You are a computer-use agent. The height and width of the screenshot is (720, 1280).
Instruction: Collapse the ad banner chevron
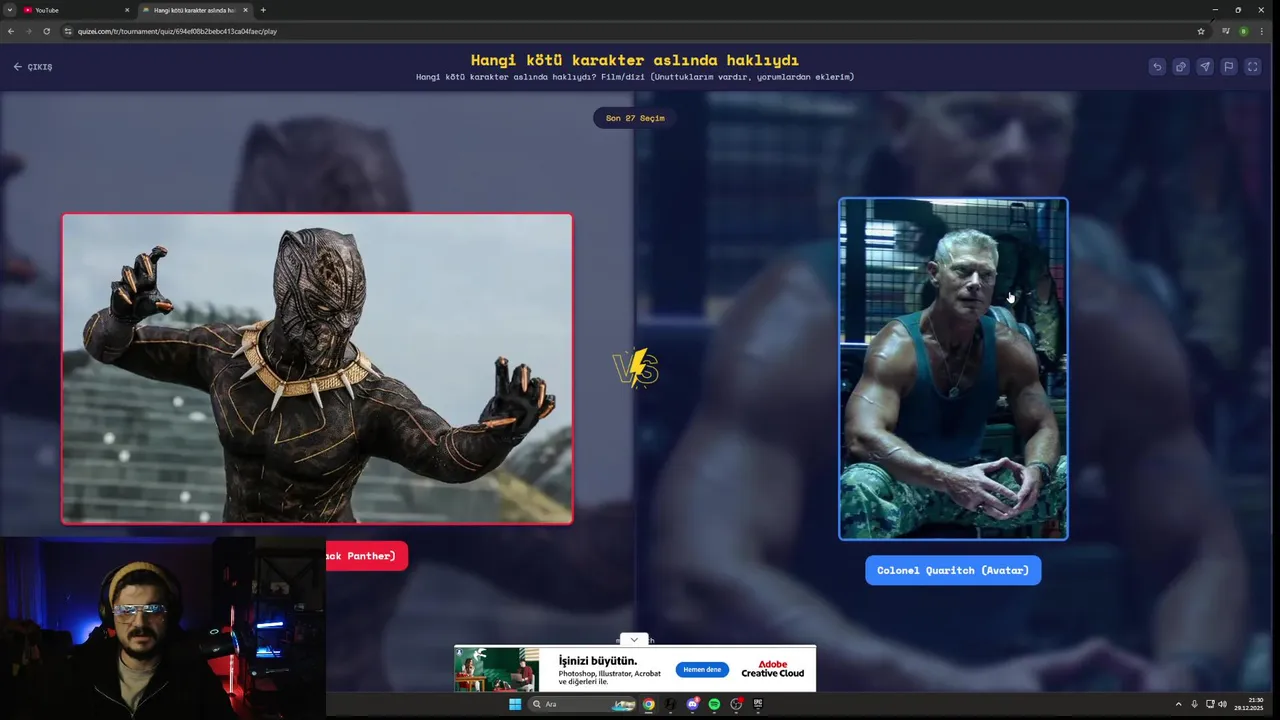click(633, 639)
